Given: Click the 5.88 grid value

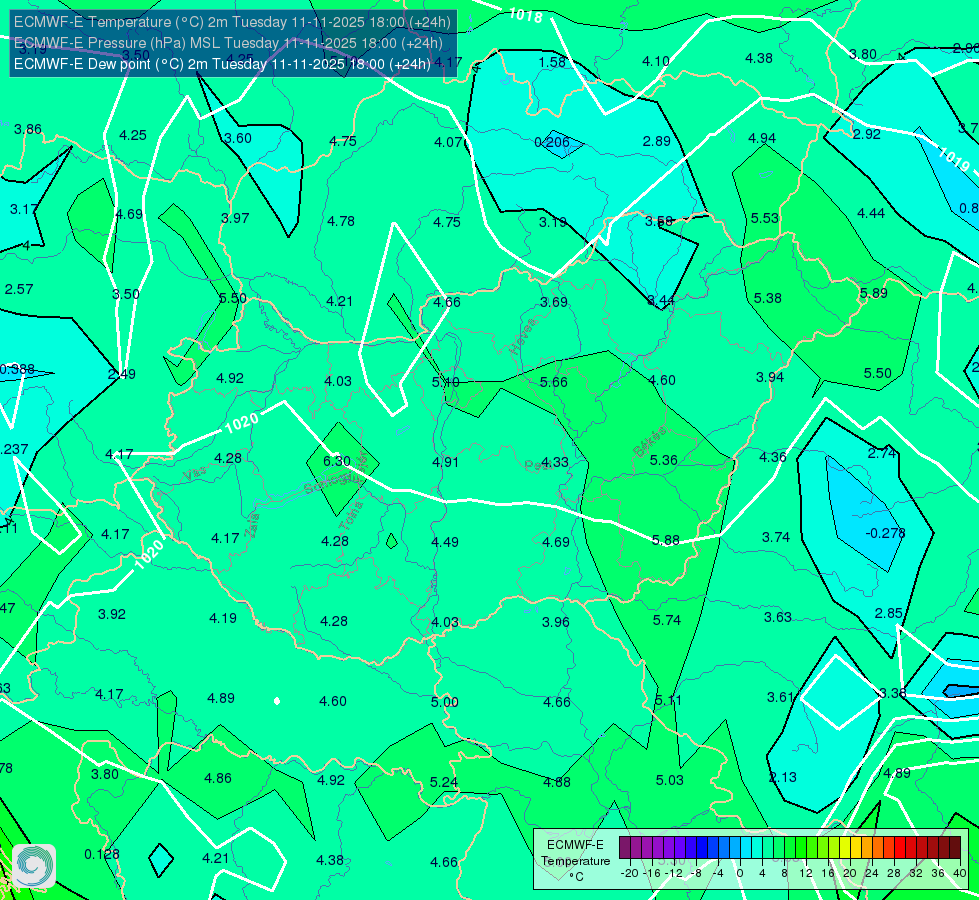Looking at the screenshot, I should pyautogui.click(x=666, y=540).
